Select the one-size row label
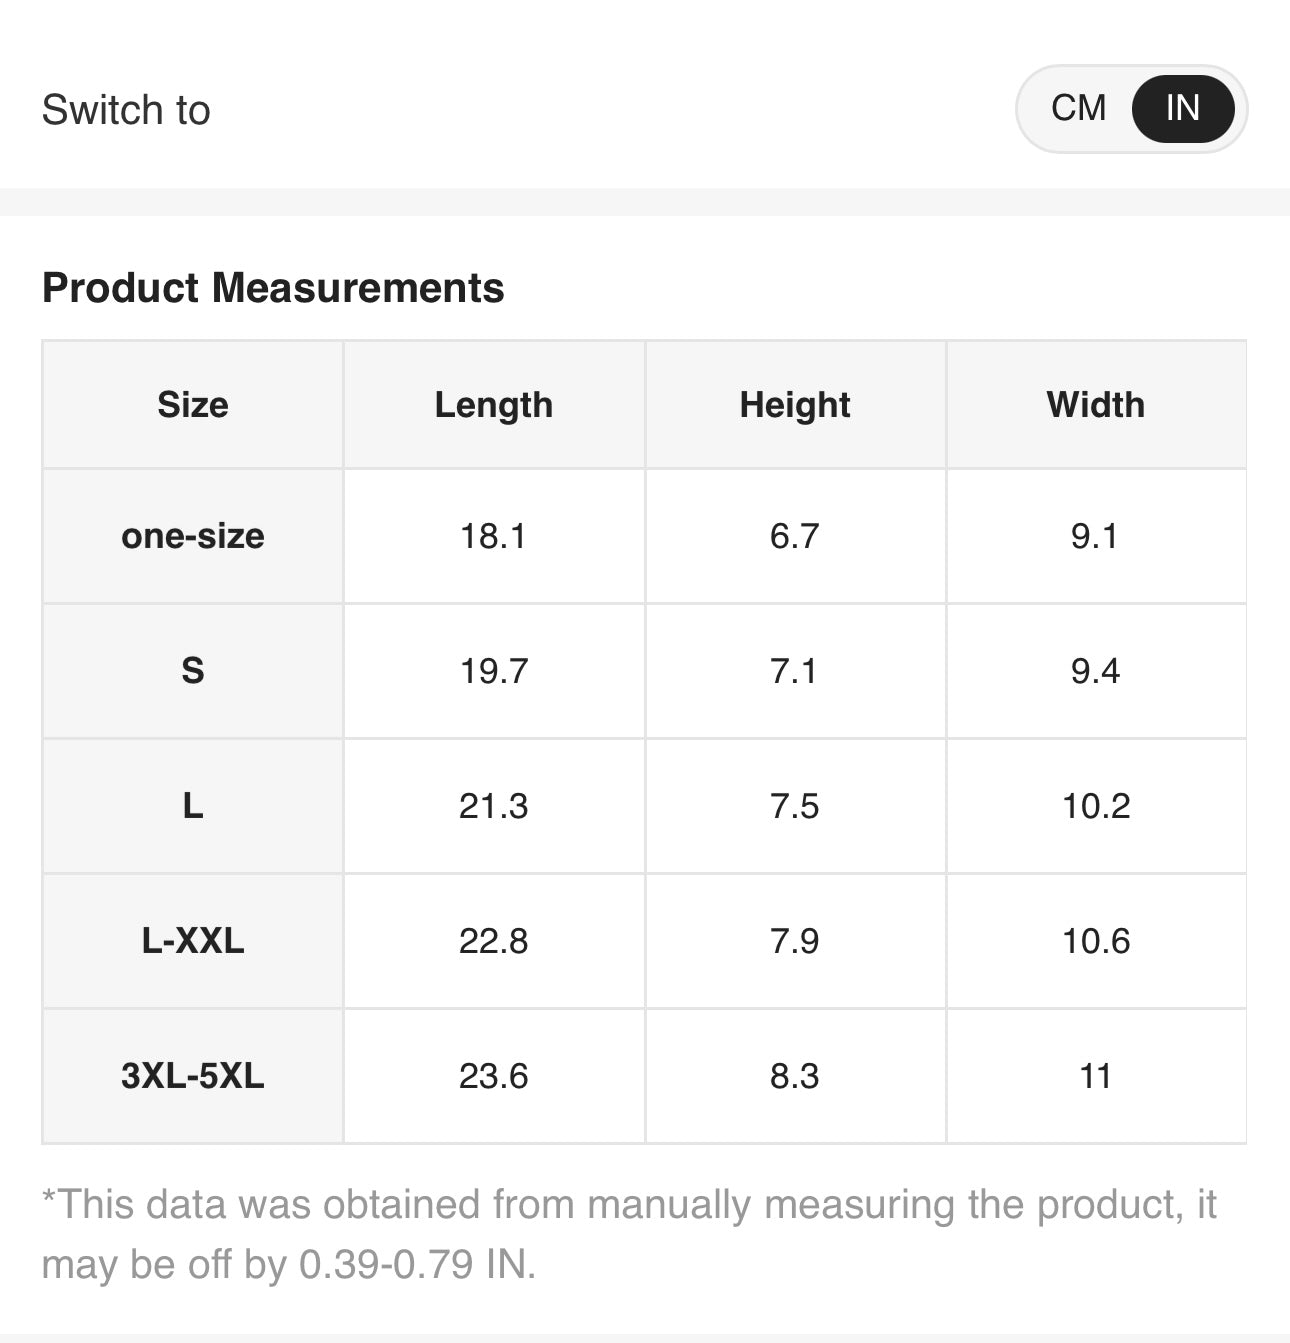 tap(193, 536)
